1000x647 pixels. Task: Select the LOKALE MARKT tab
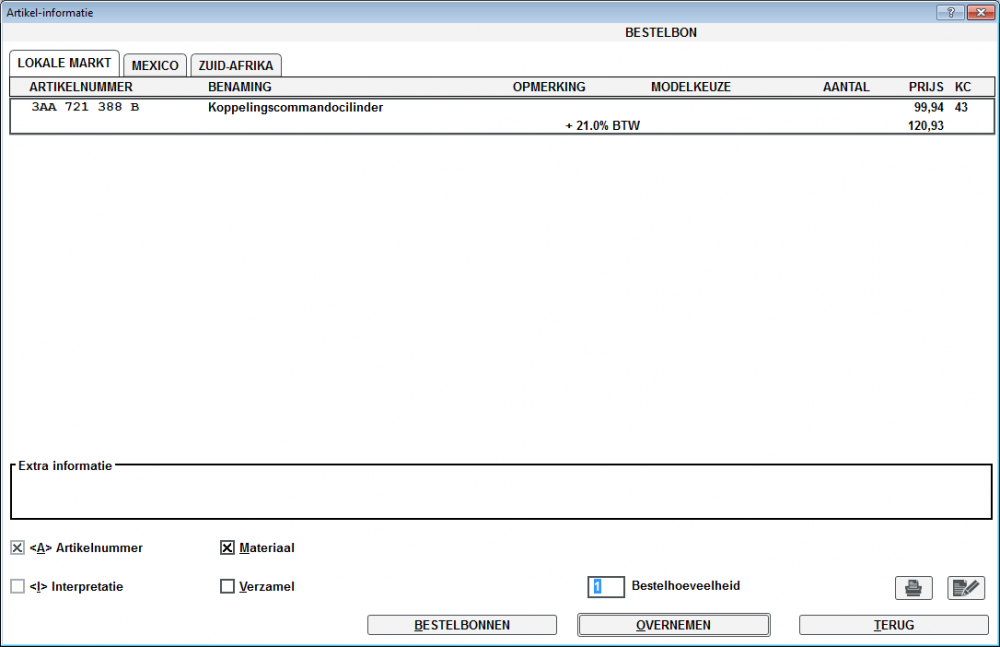(x=64, y=63)
